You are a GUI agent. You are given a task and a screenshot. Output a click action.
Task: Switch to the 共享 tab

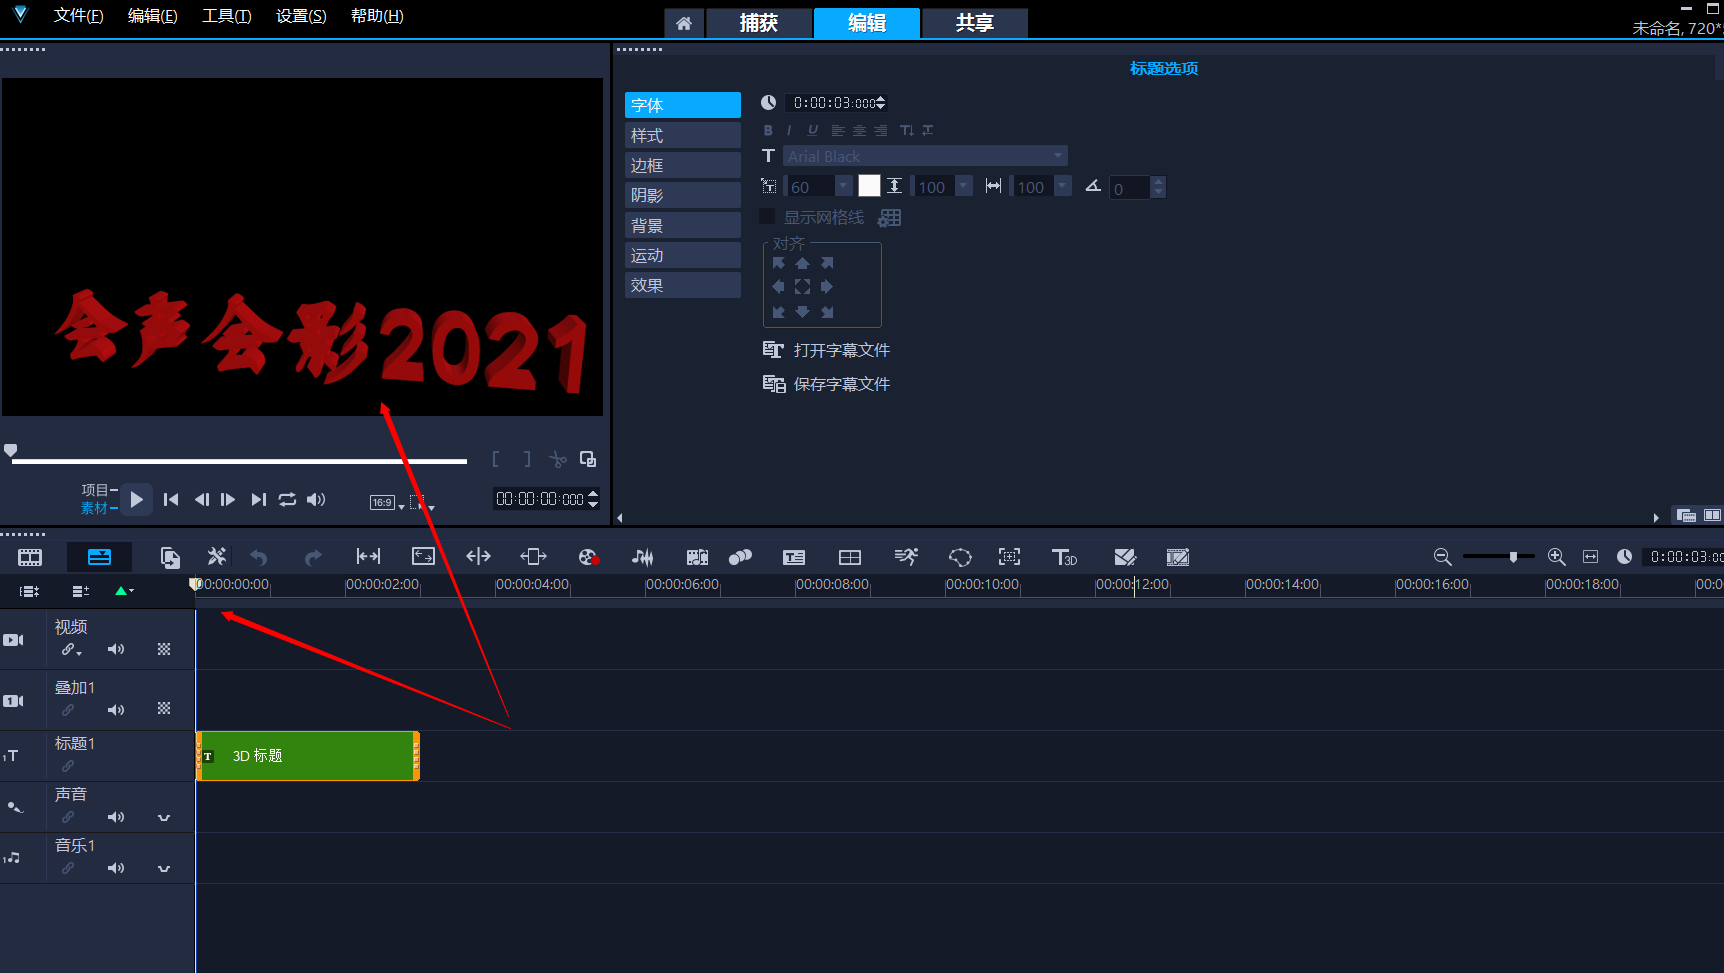tap(974, 23)
